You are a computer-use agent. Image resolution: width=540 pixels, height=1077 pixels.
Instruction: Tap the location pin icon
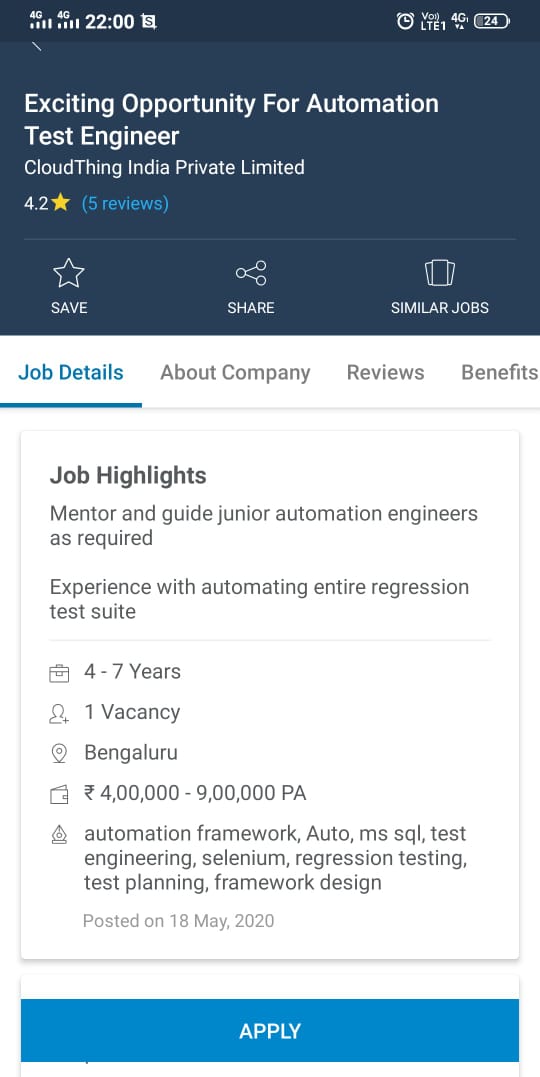60,753
